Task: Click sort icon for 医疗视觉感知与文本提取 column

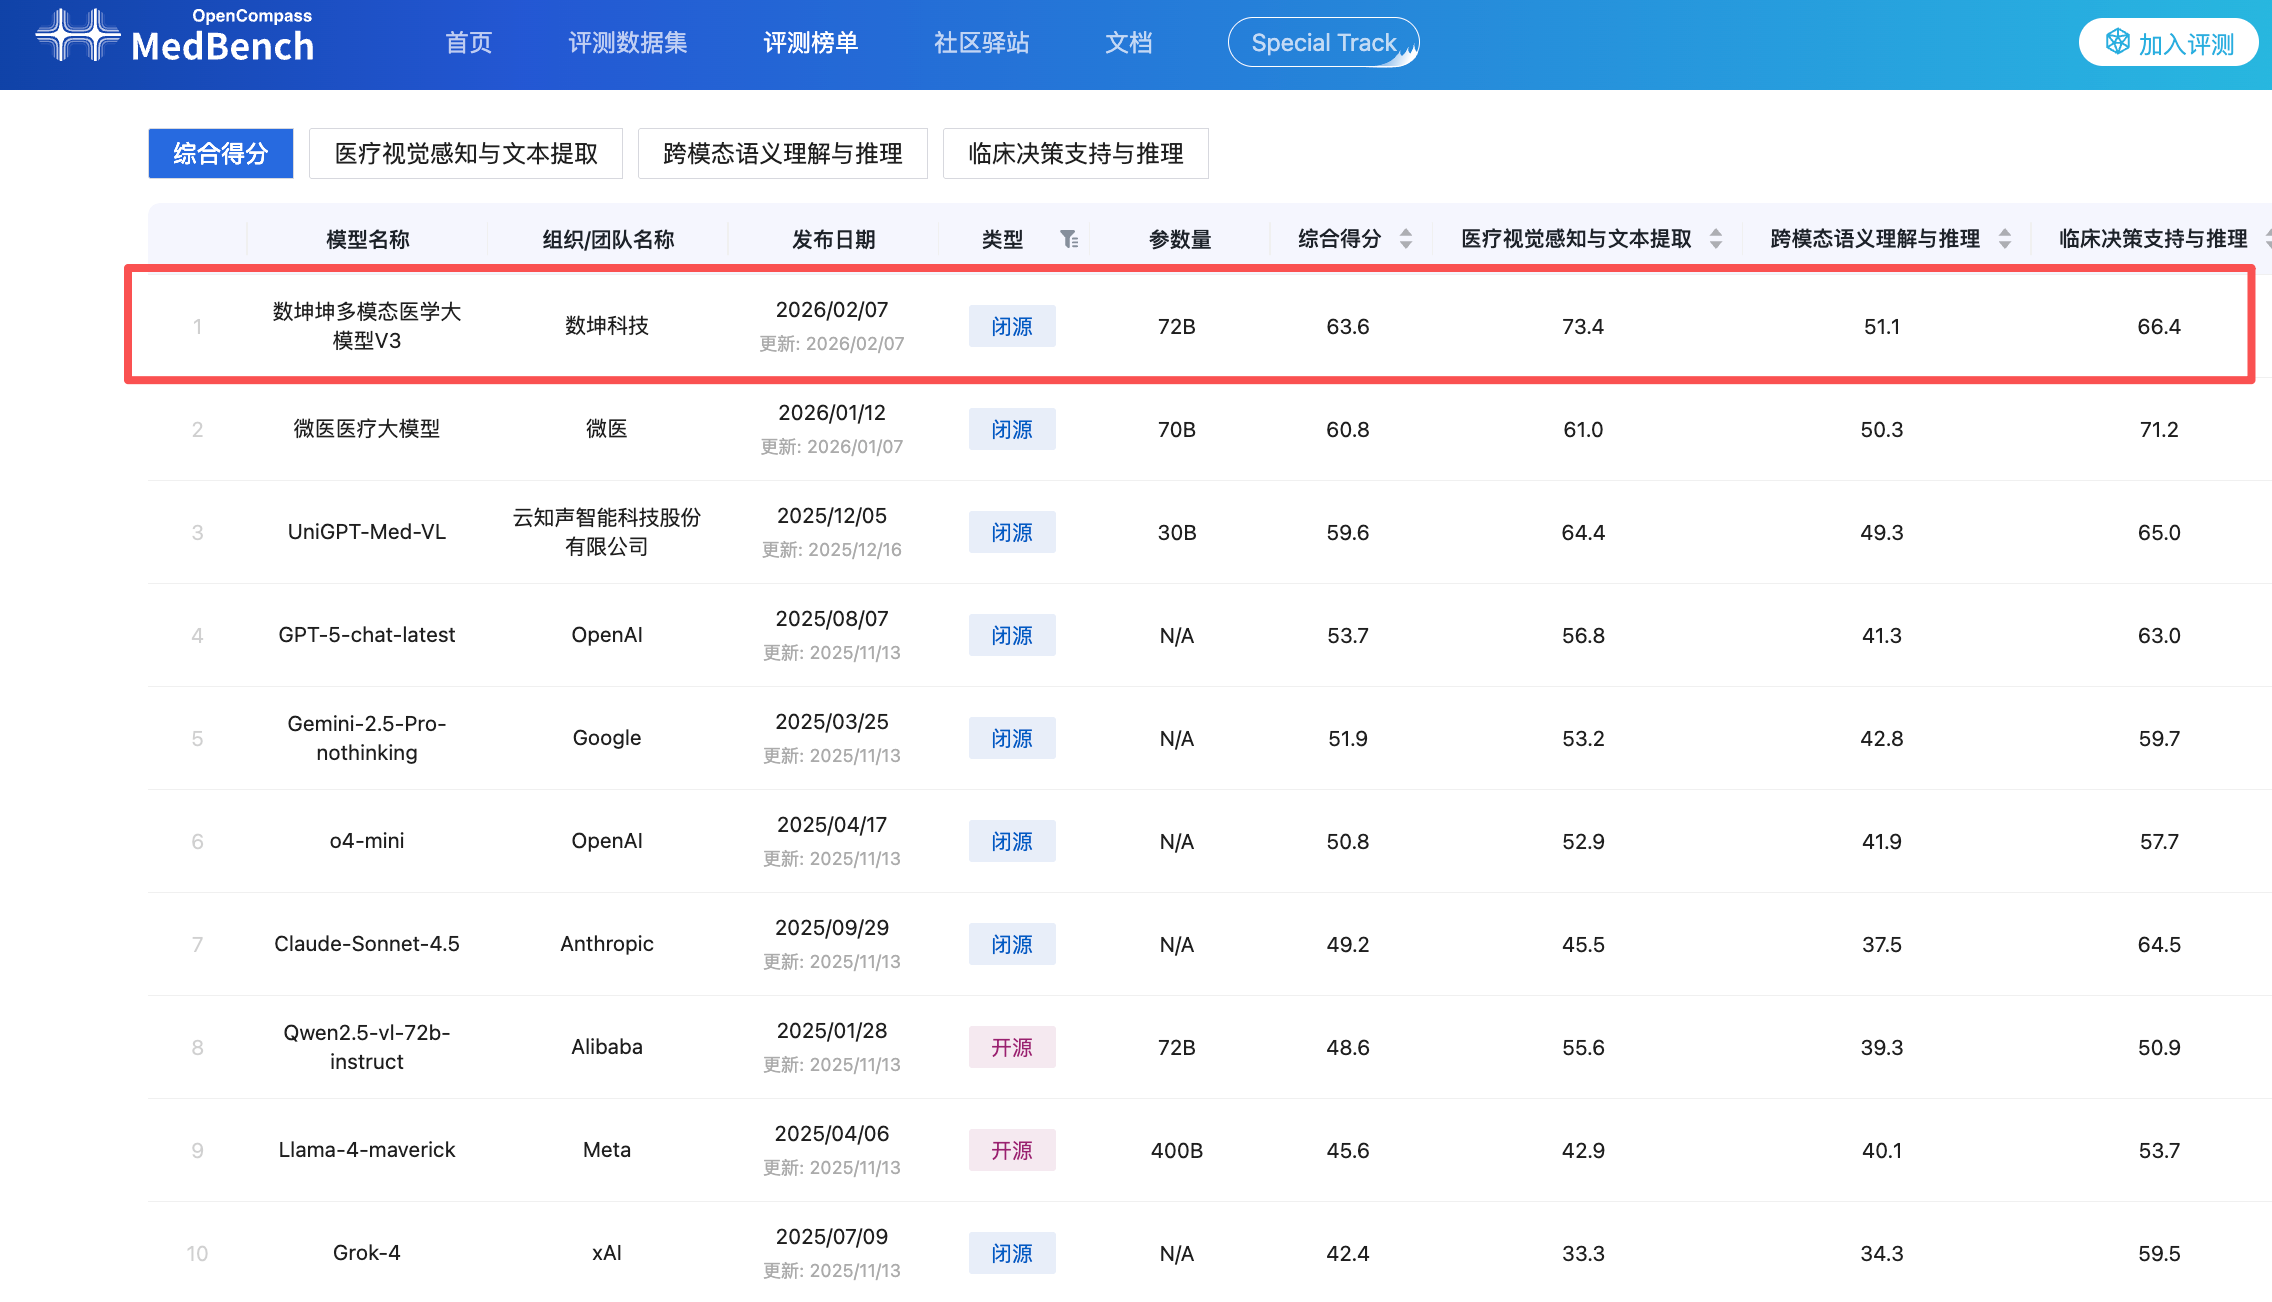Action: click(x=1714, y=239)
